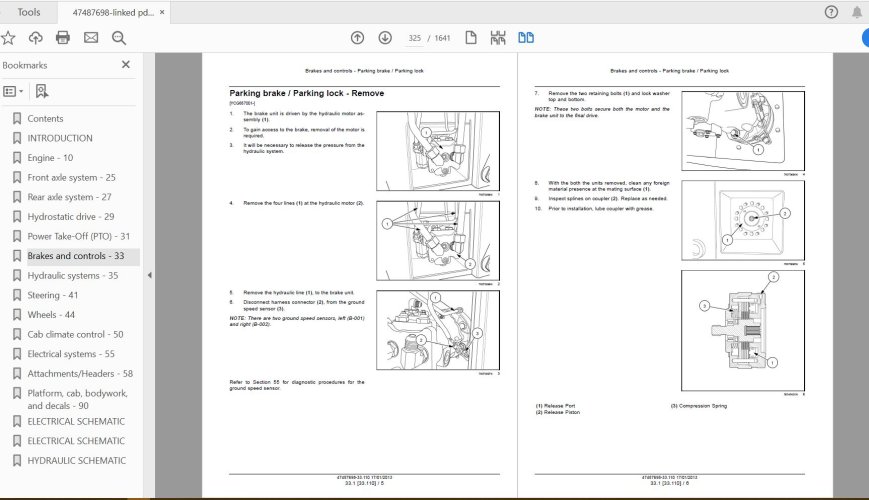The height and width of the screenshot is (500, 869).
Task: Click the upload to cloud icon
Action: point(35,38)
